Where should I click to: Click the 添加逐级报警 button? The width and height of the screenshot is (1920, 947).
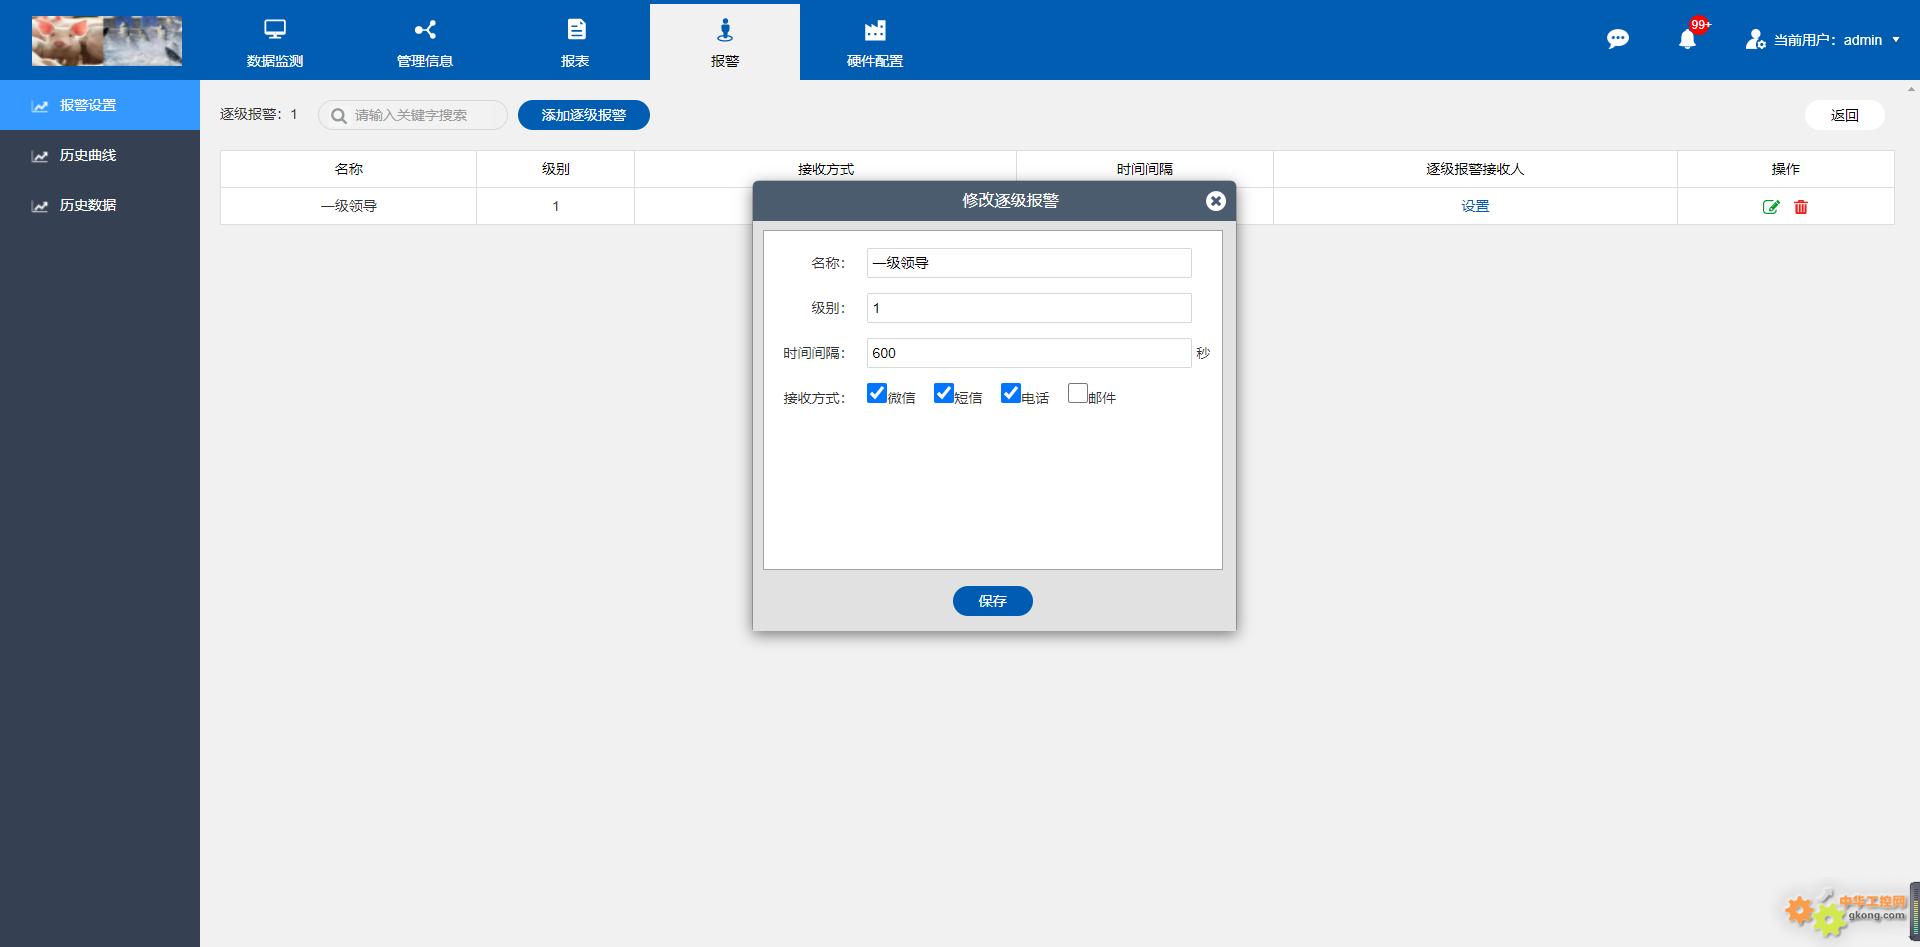[584, 115]
